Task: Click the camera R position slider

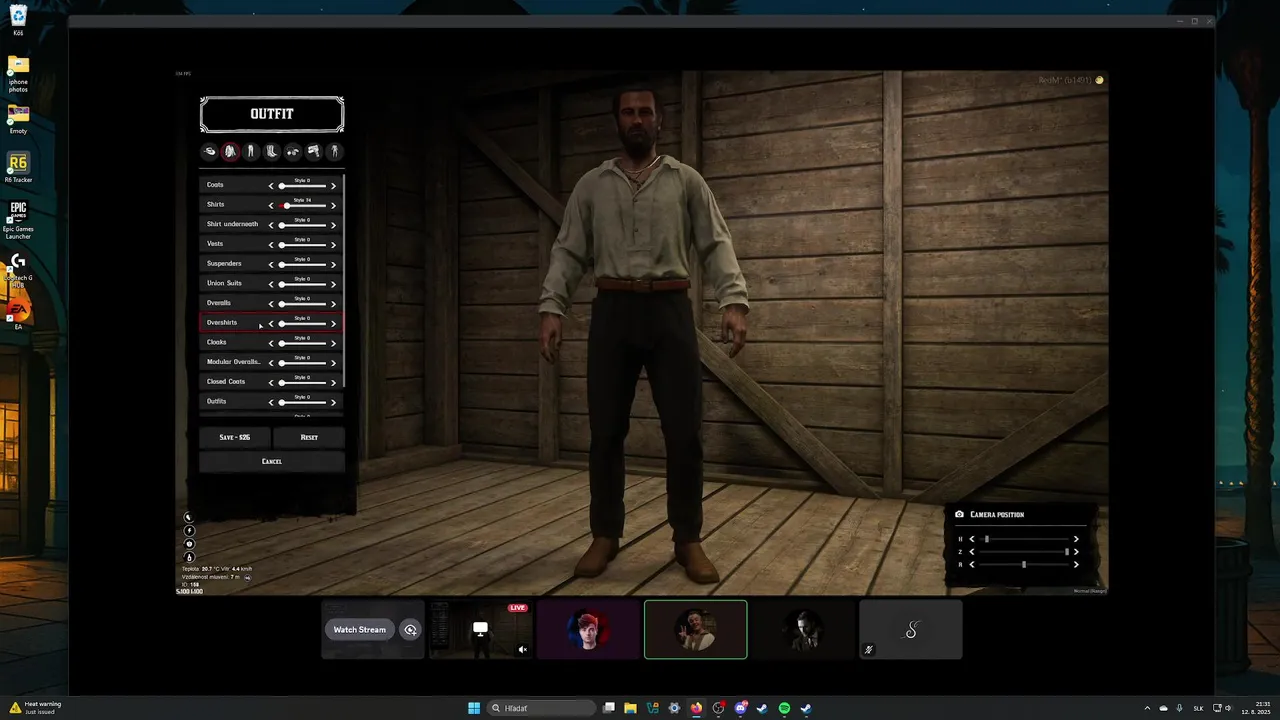Action: point(1024,565)
